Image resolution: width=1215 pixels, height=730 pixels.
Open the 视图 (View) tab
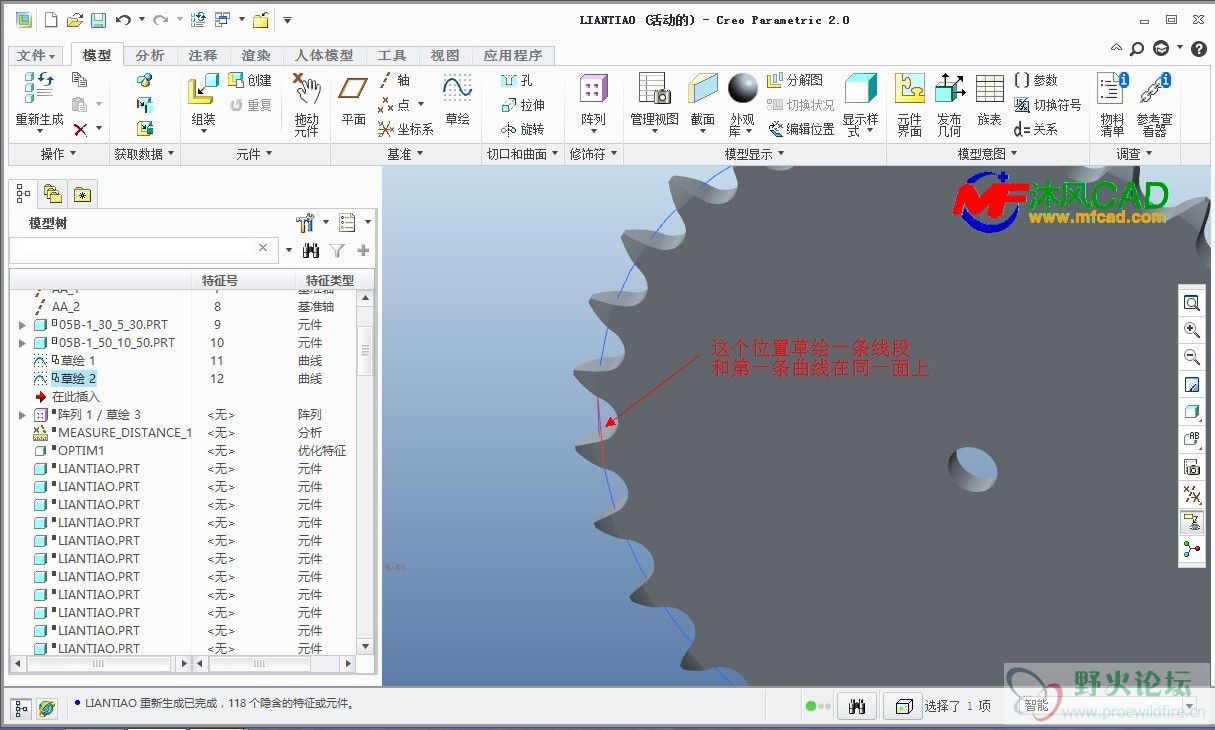(x=445, y=56)
